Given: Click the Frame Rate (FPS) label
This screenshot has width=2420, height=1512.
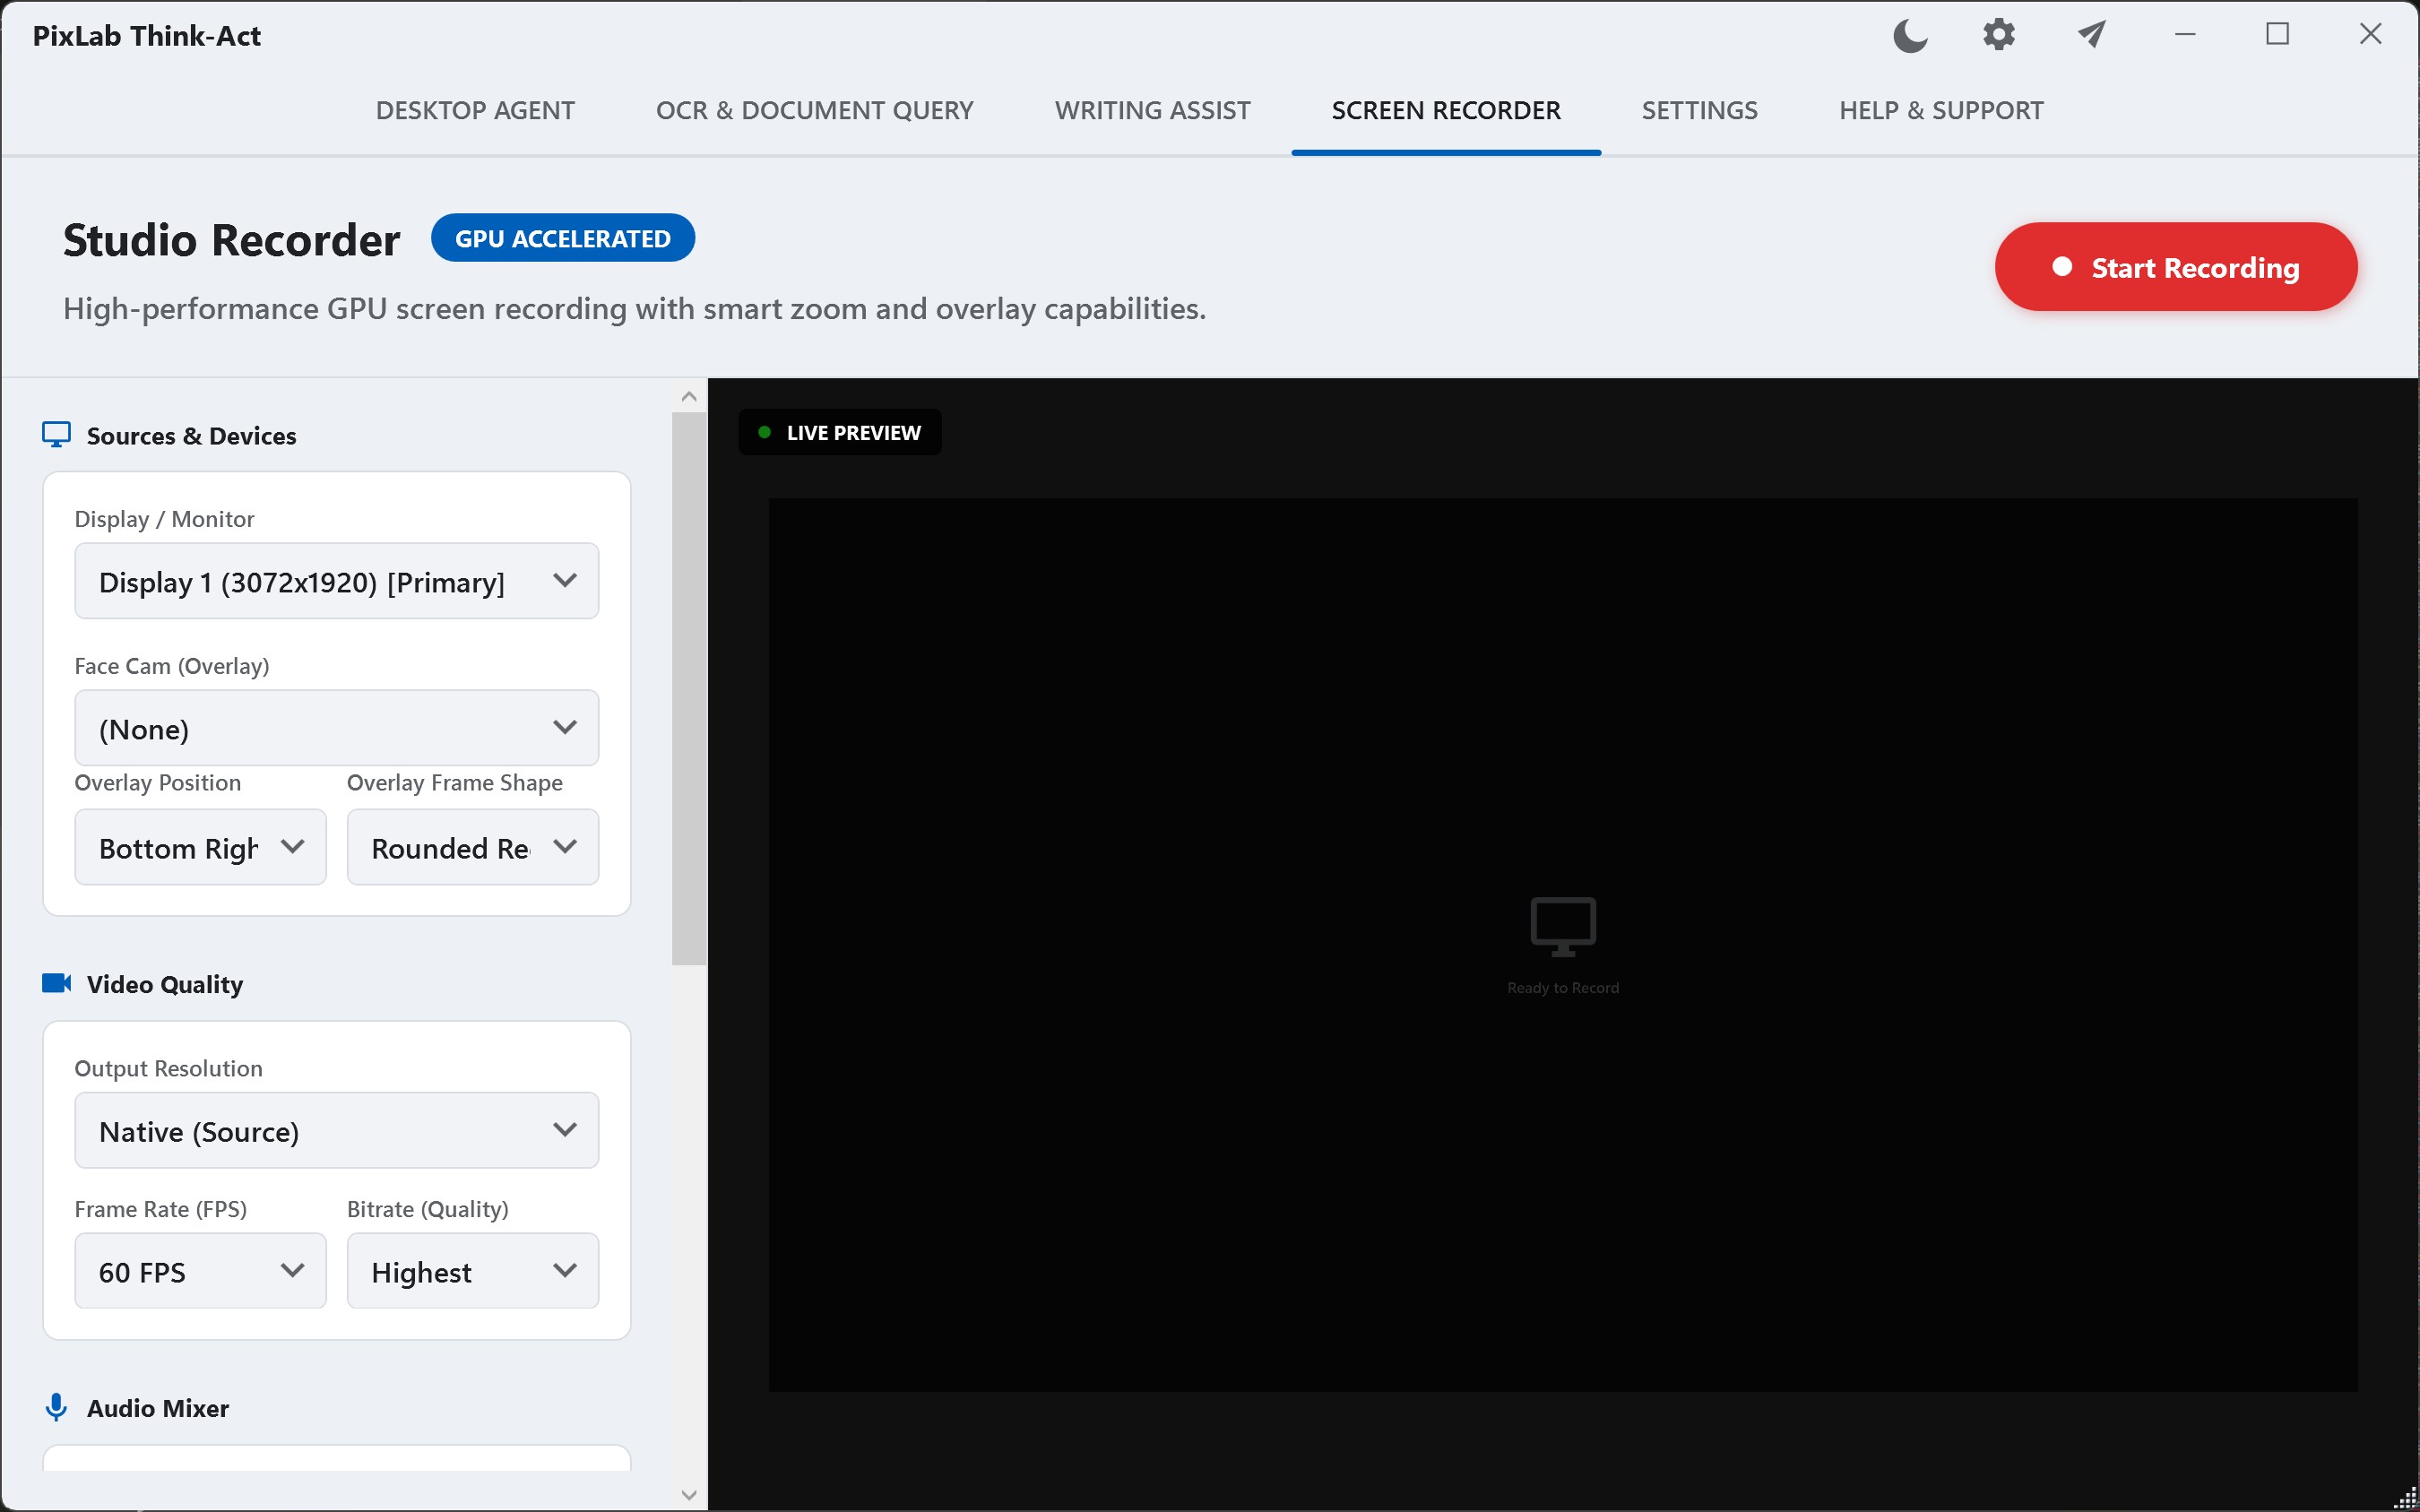Looking at the screenshot, I should pos(160,1209).
